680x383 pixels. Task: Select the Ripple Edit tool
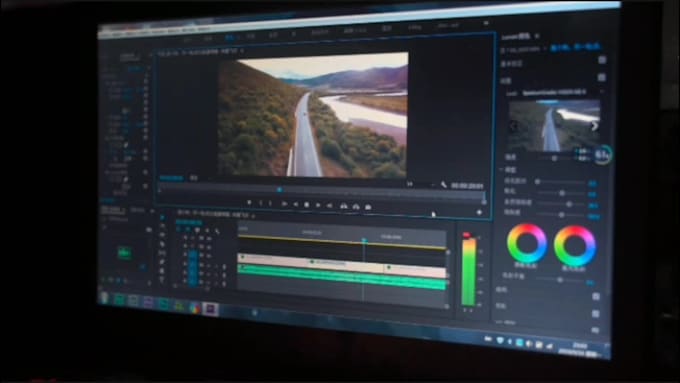tap(163, 235)
